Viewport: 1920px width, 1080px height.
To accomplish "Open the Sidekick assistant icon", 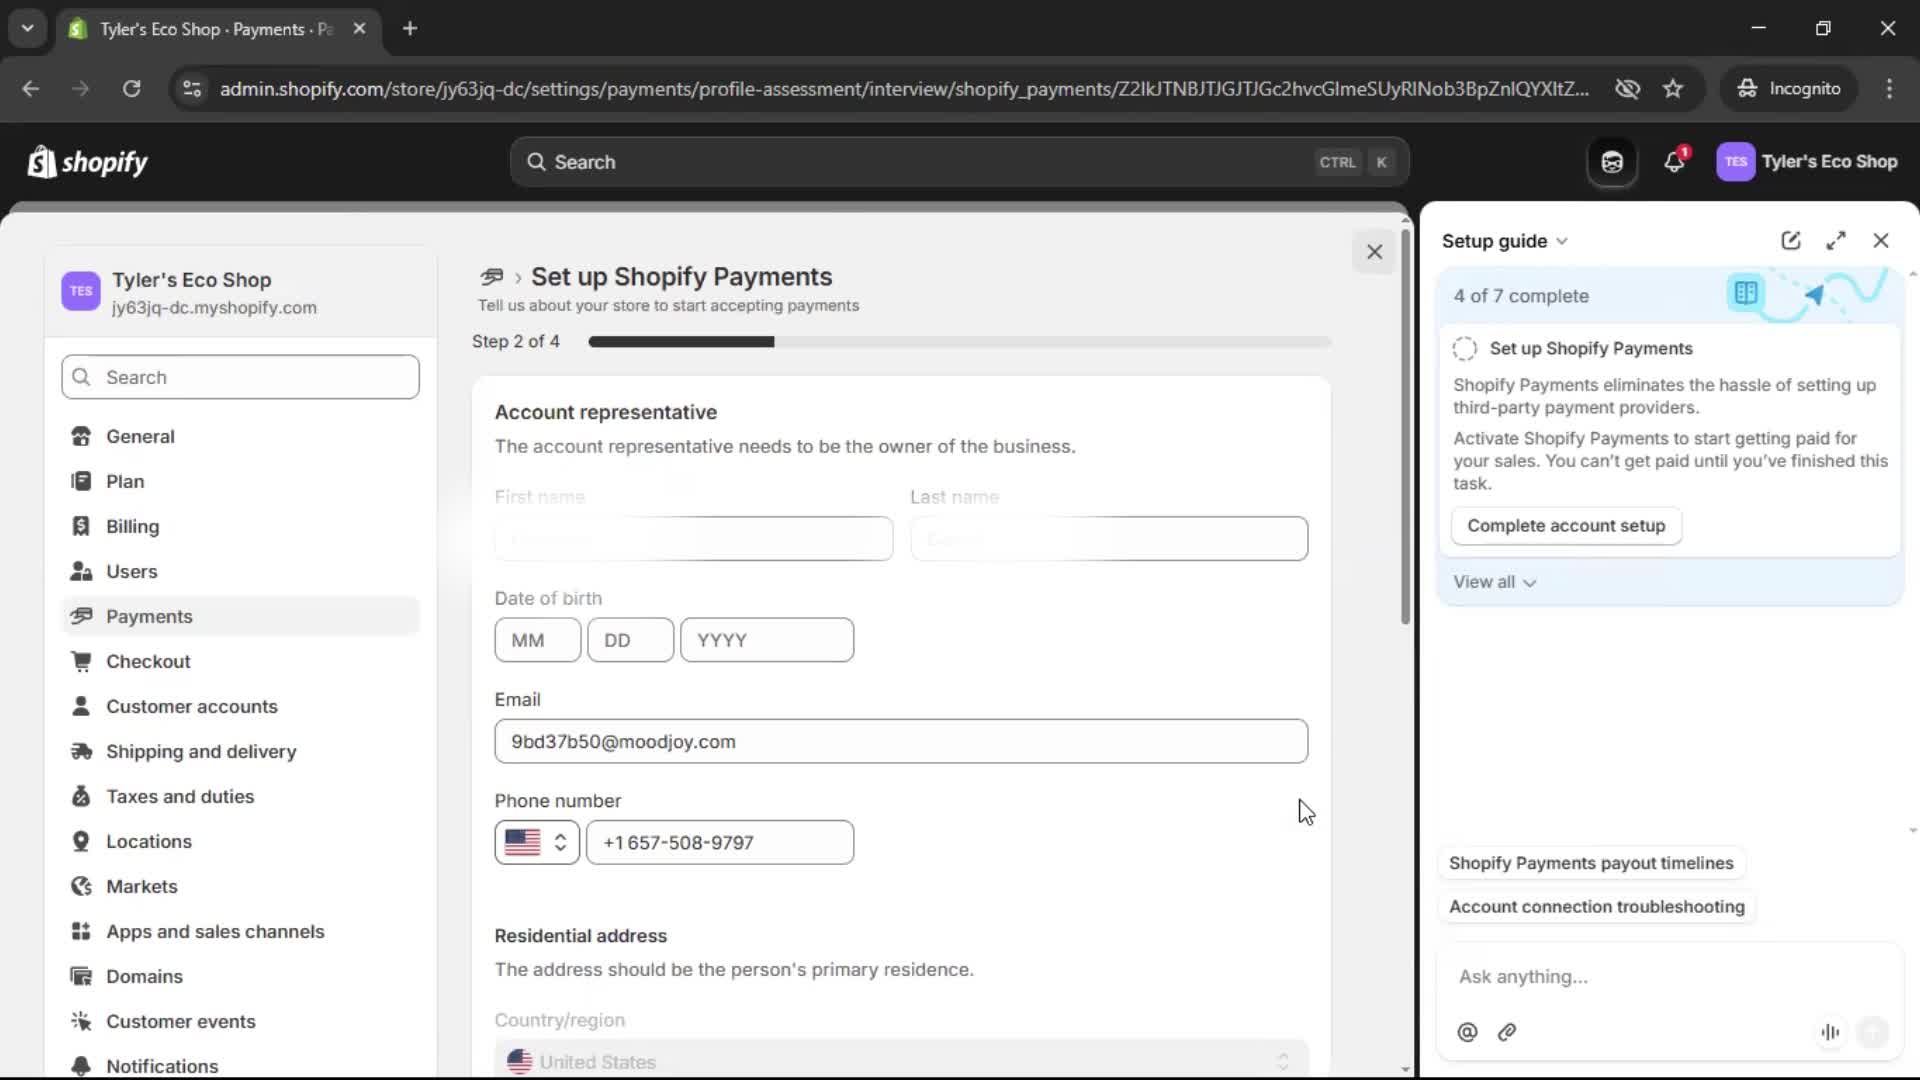I will pyautogui.click(x=1612, y=162).
